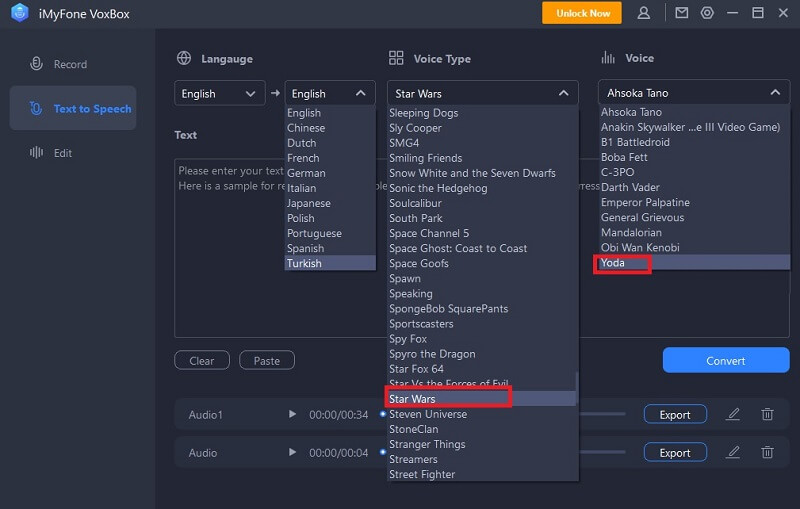Delete the Audio clip
The width and height of the screenshot is (800, 509).
pyautogui.click(x=767, y=452)
